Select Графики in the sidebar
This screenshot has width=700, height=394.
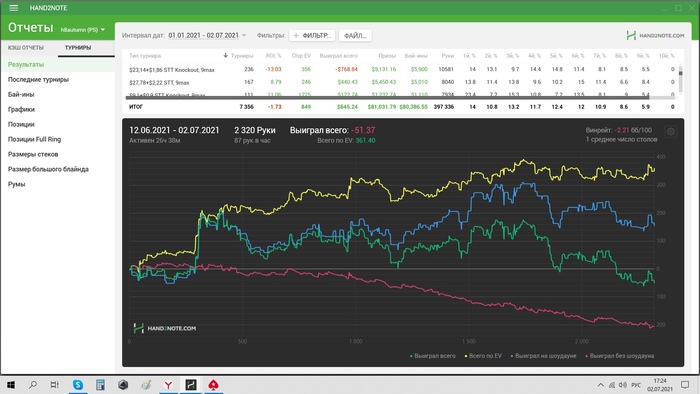tap(21, 109)
